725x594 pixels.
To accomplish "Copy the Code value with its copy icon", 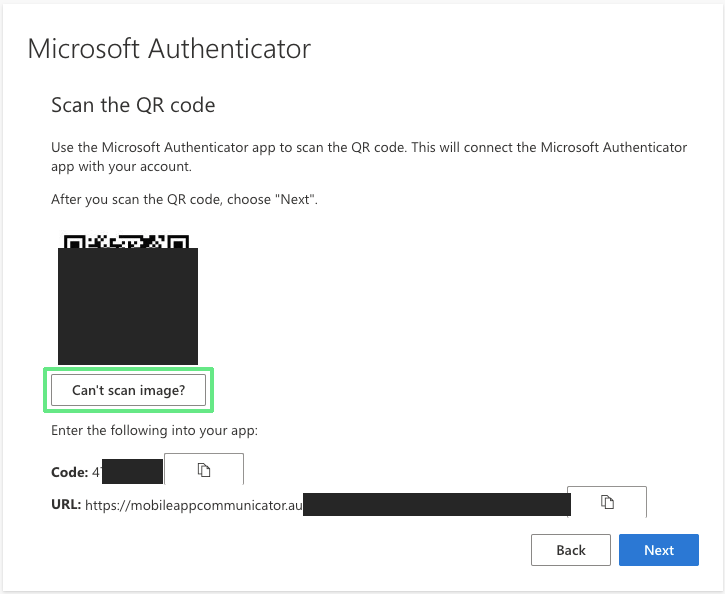I will (x=204, y=469).
